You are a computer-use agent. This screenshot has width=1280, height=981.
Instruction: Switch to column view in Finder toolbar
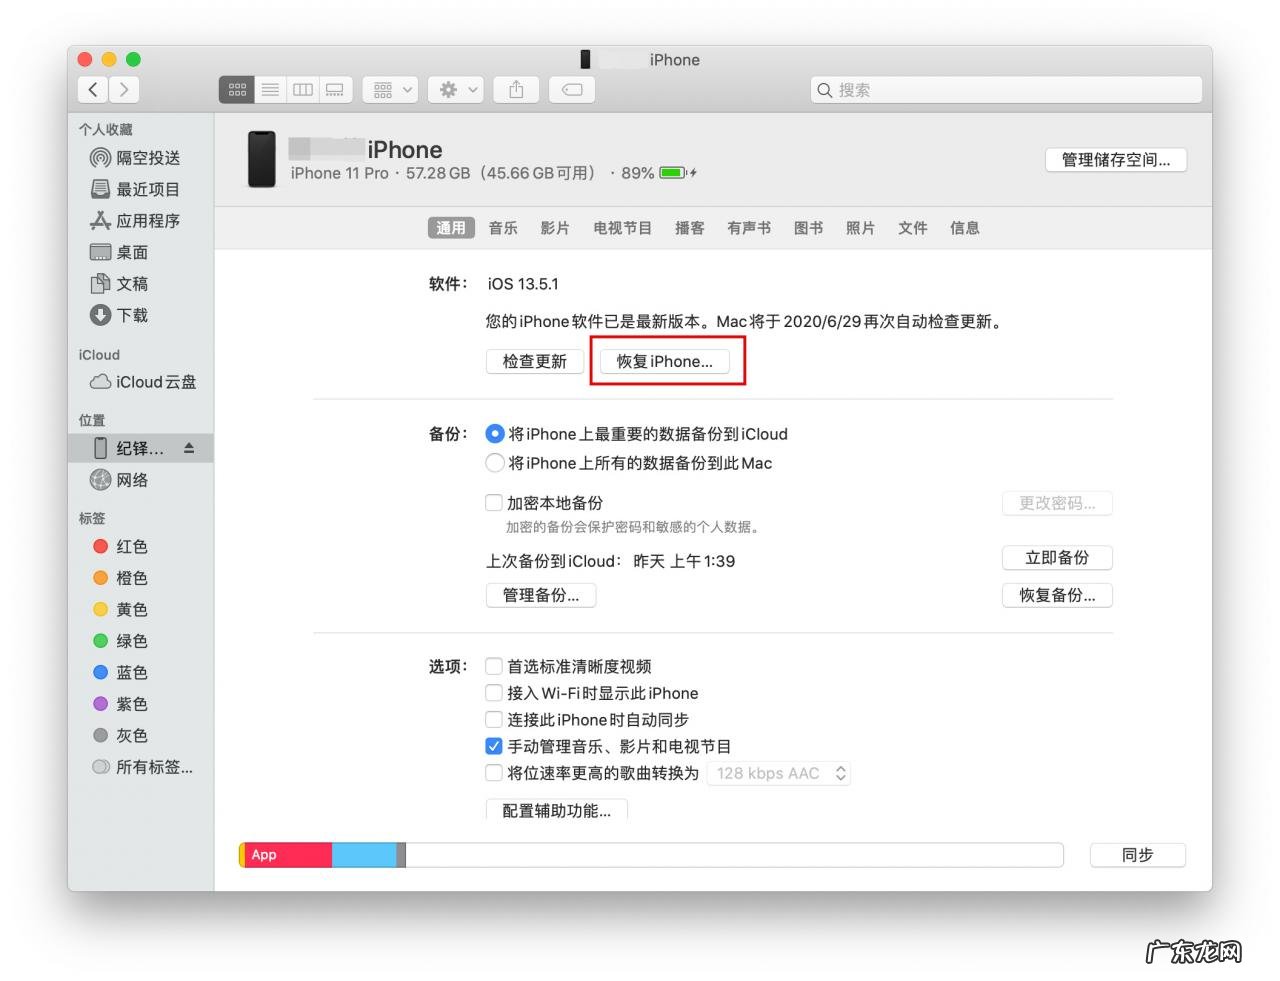[303, 89]
